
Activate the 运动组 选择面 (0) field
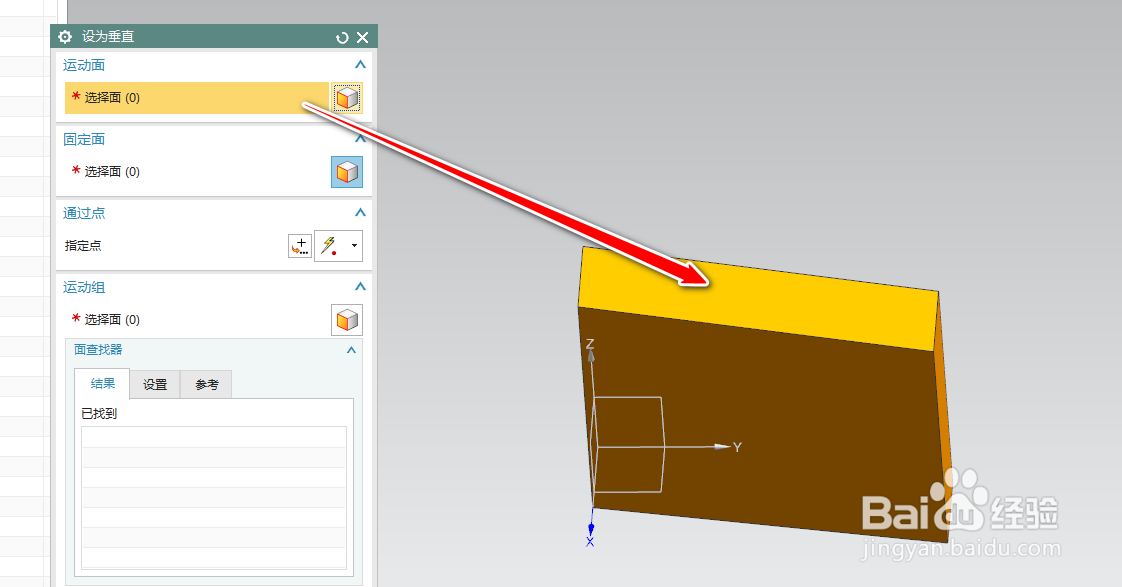197,320
